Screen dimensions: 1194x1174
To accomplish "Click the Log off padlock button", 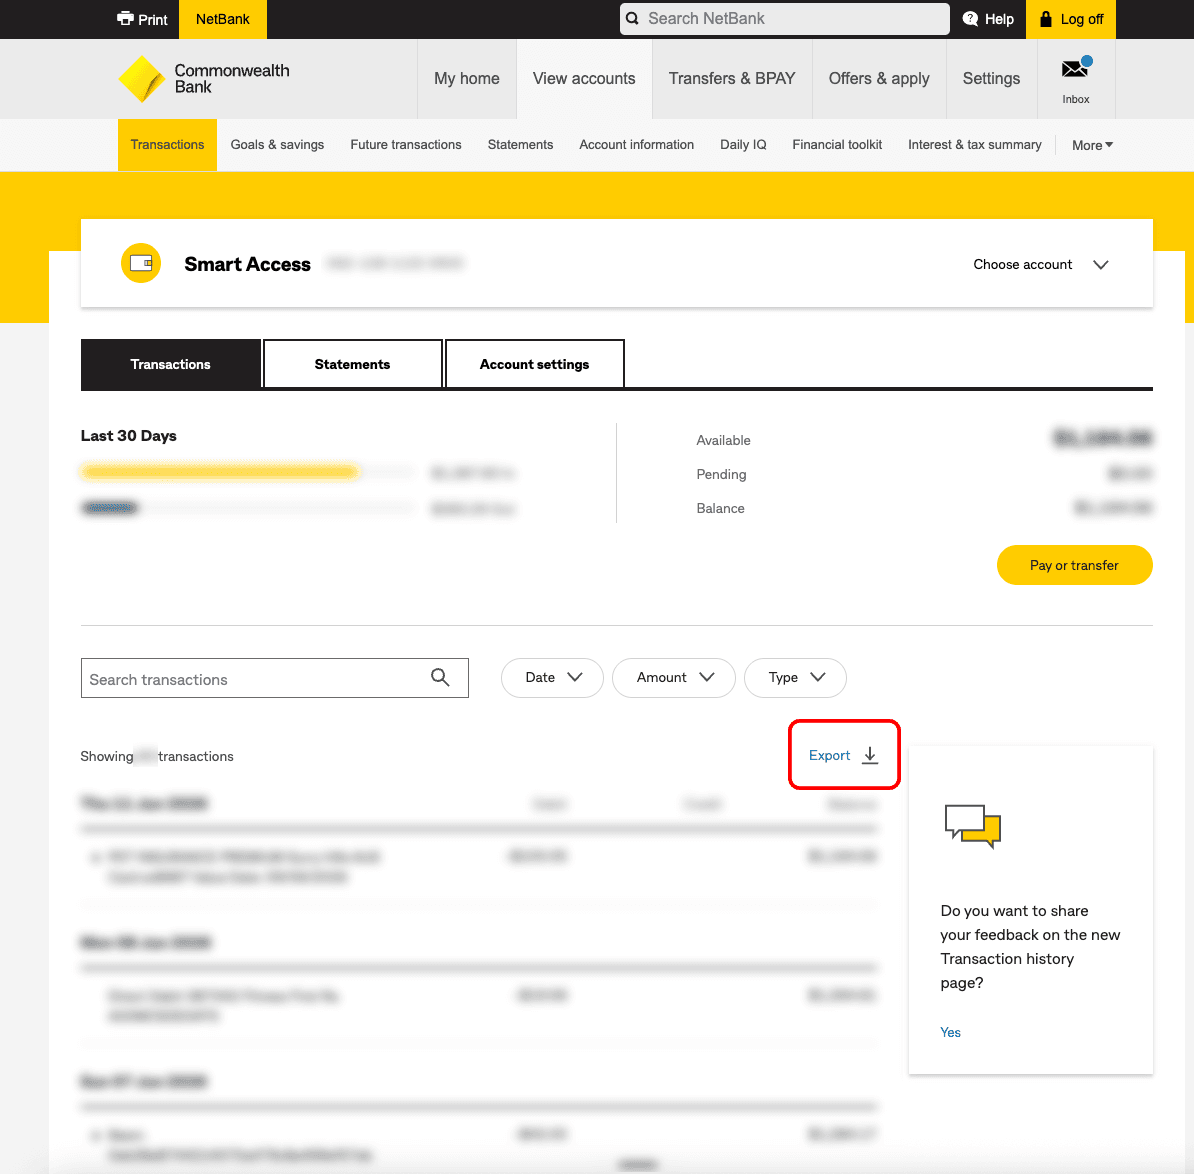I will [1071, 19].
